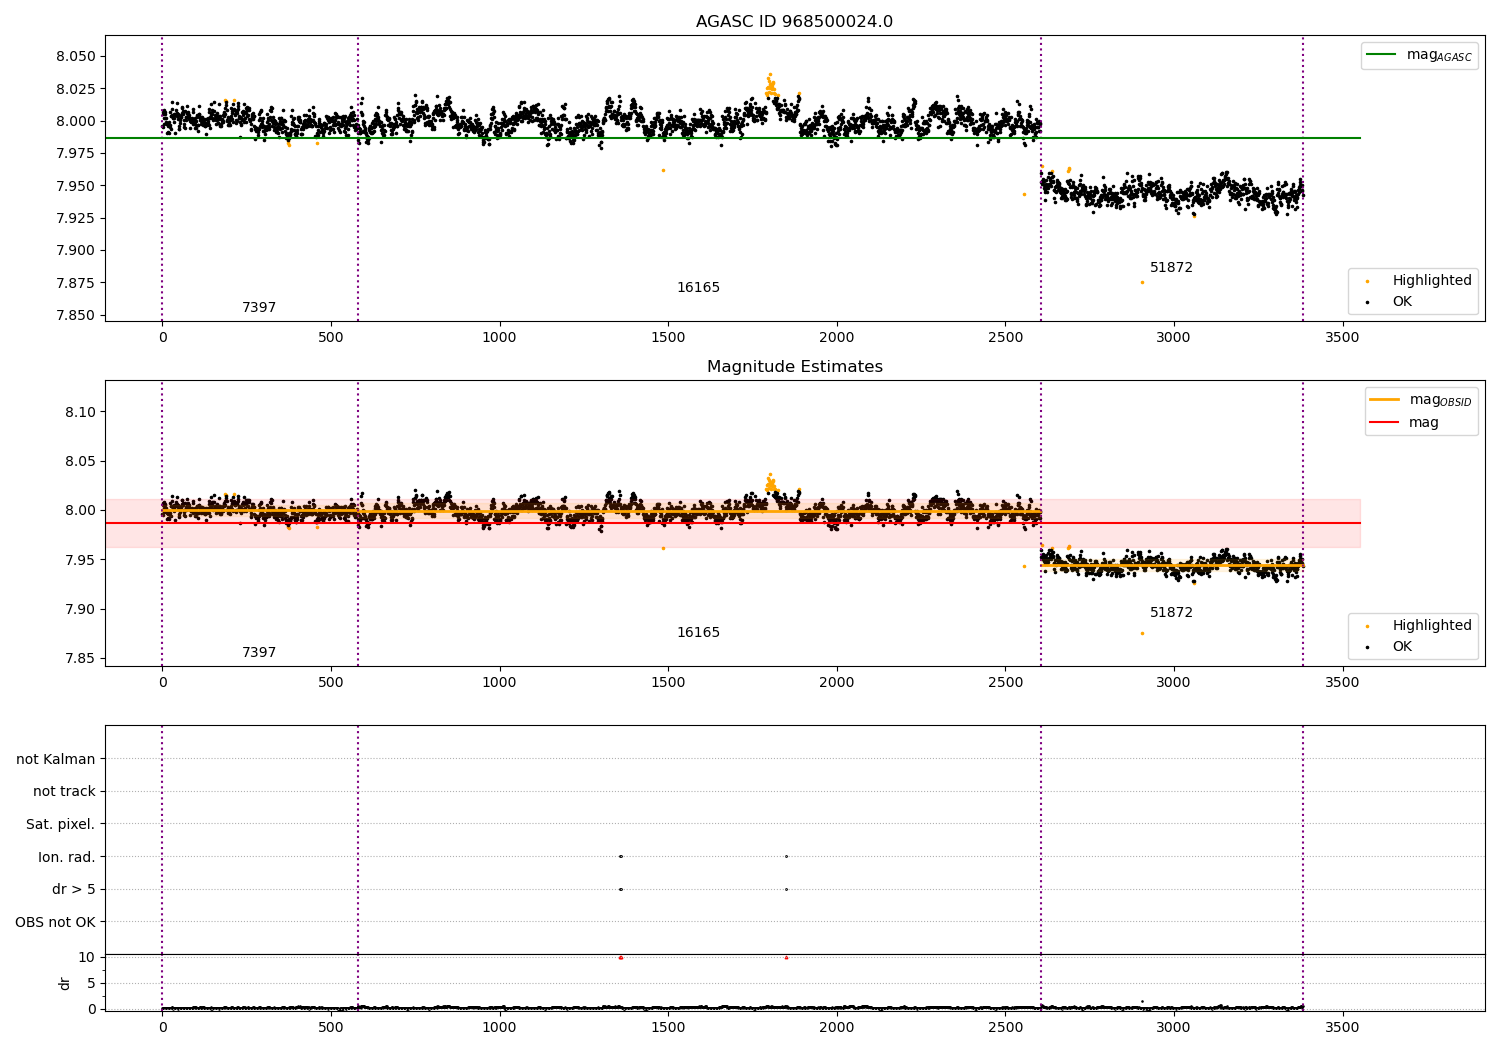Click OK legend entry in middle plot
Viewport: 1500px width, 1050px height.
1390,647
